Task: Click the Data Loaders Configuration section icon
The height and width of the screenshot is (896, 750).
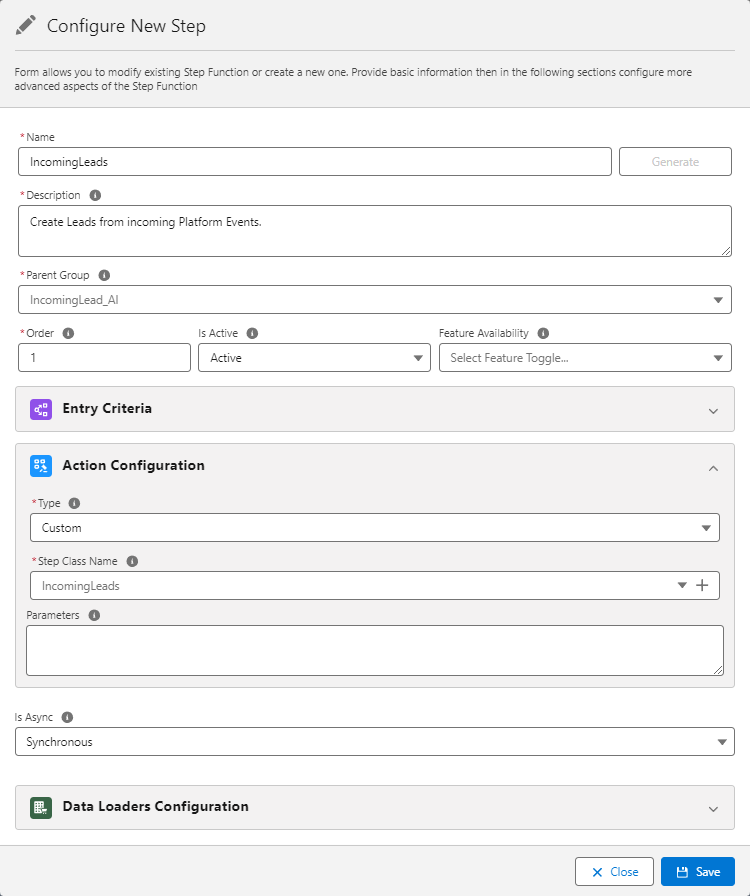Action: tap(40, 808)
